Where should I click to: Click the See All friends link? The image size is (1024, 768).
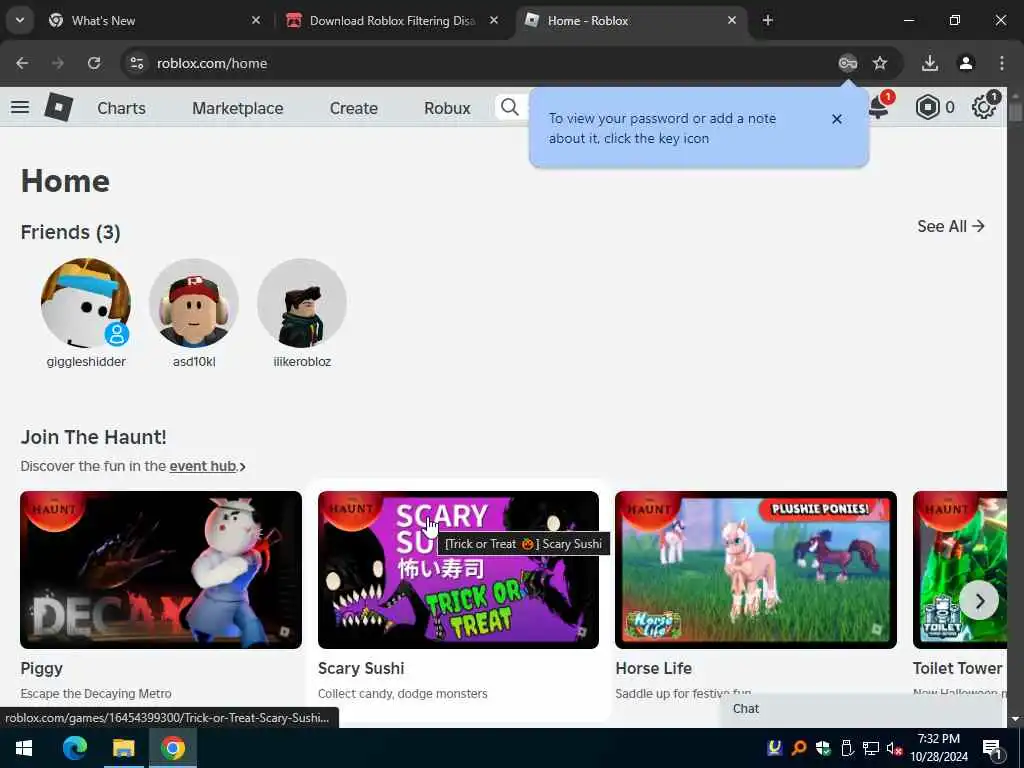pos(951,226)
